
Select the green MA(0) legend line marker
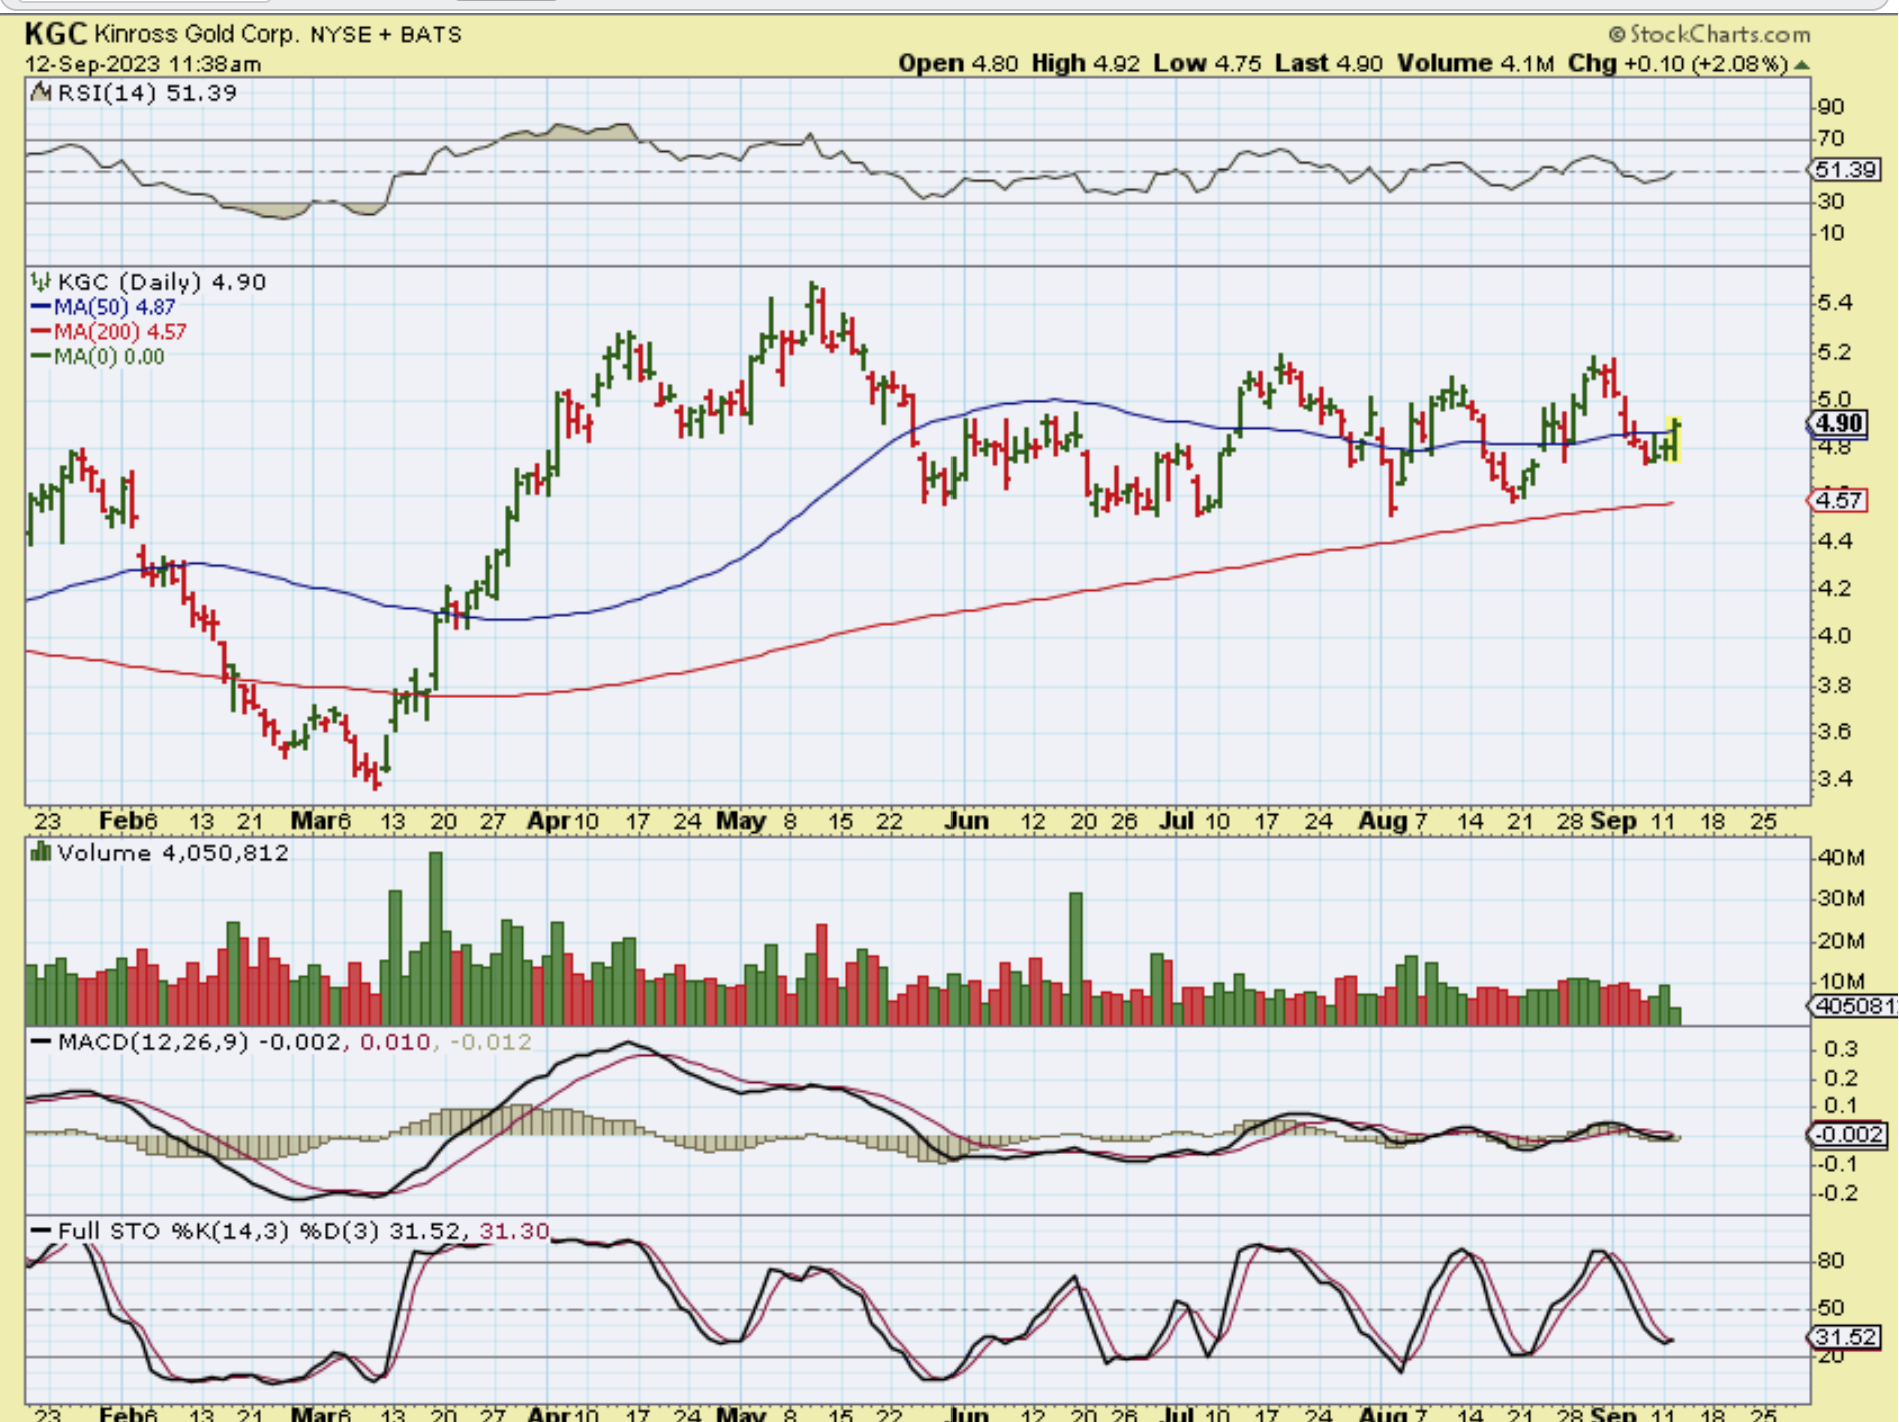(41, 356)
